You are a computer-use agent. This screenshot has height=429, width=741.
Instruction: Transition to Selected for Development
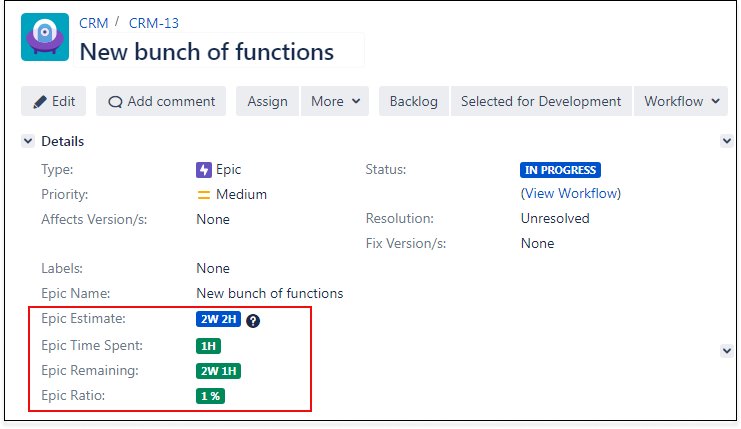(541, 101)
